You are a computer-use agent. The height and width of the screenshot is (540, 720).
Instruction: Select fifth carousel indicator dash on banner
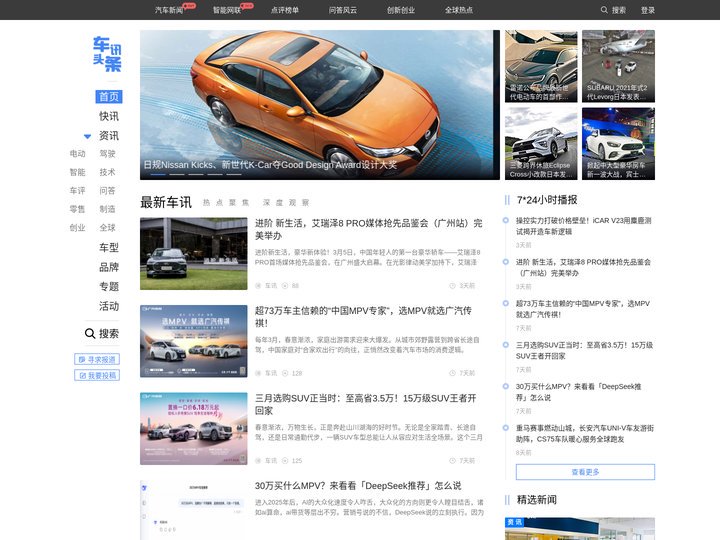pos(234,174)
